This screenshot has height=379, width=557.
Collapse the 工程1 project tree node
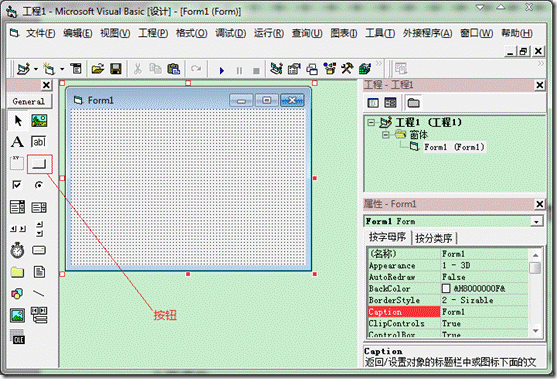tap(371, 123)
